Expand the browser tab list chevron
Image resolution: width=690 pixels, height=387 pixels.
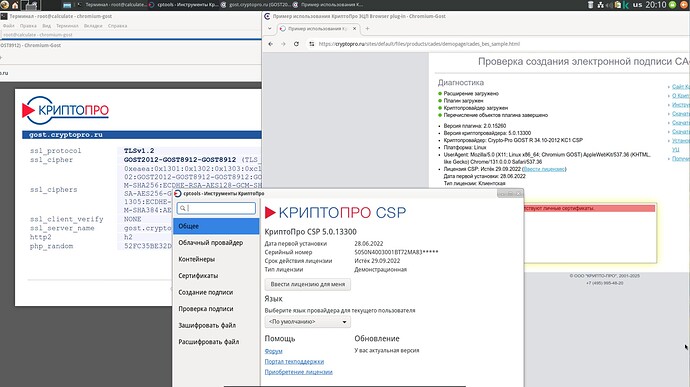pos(270,29)
